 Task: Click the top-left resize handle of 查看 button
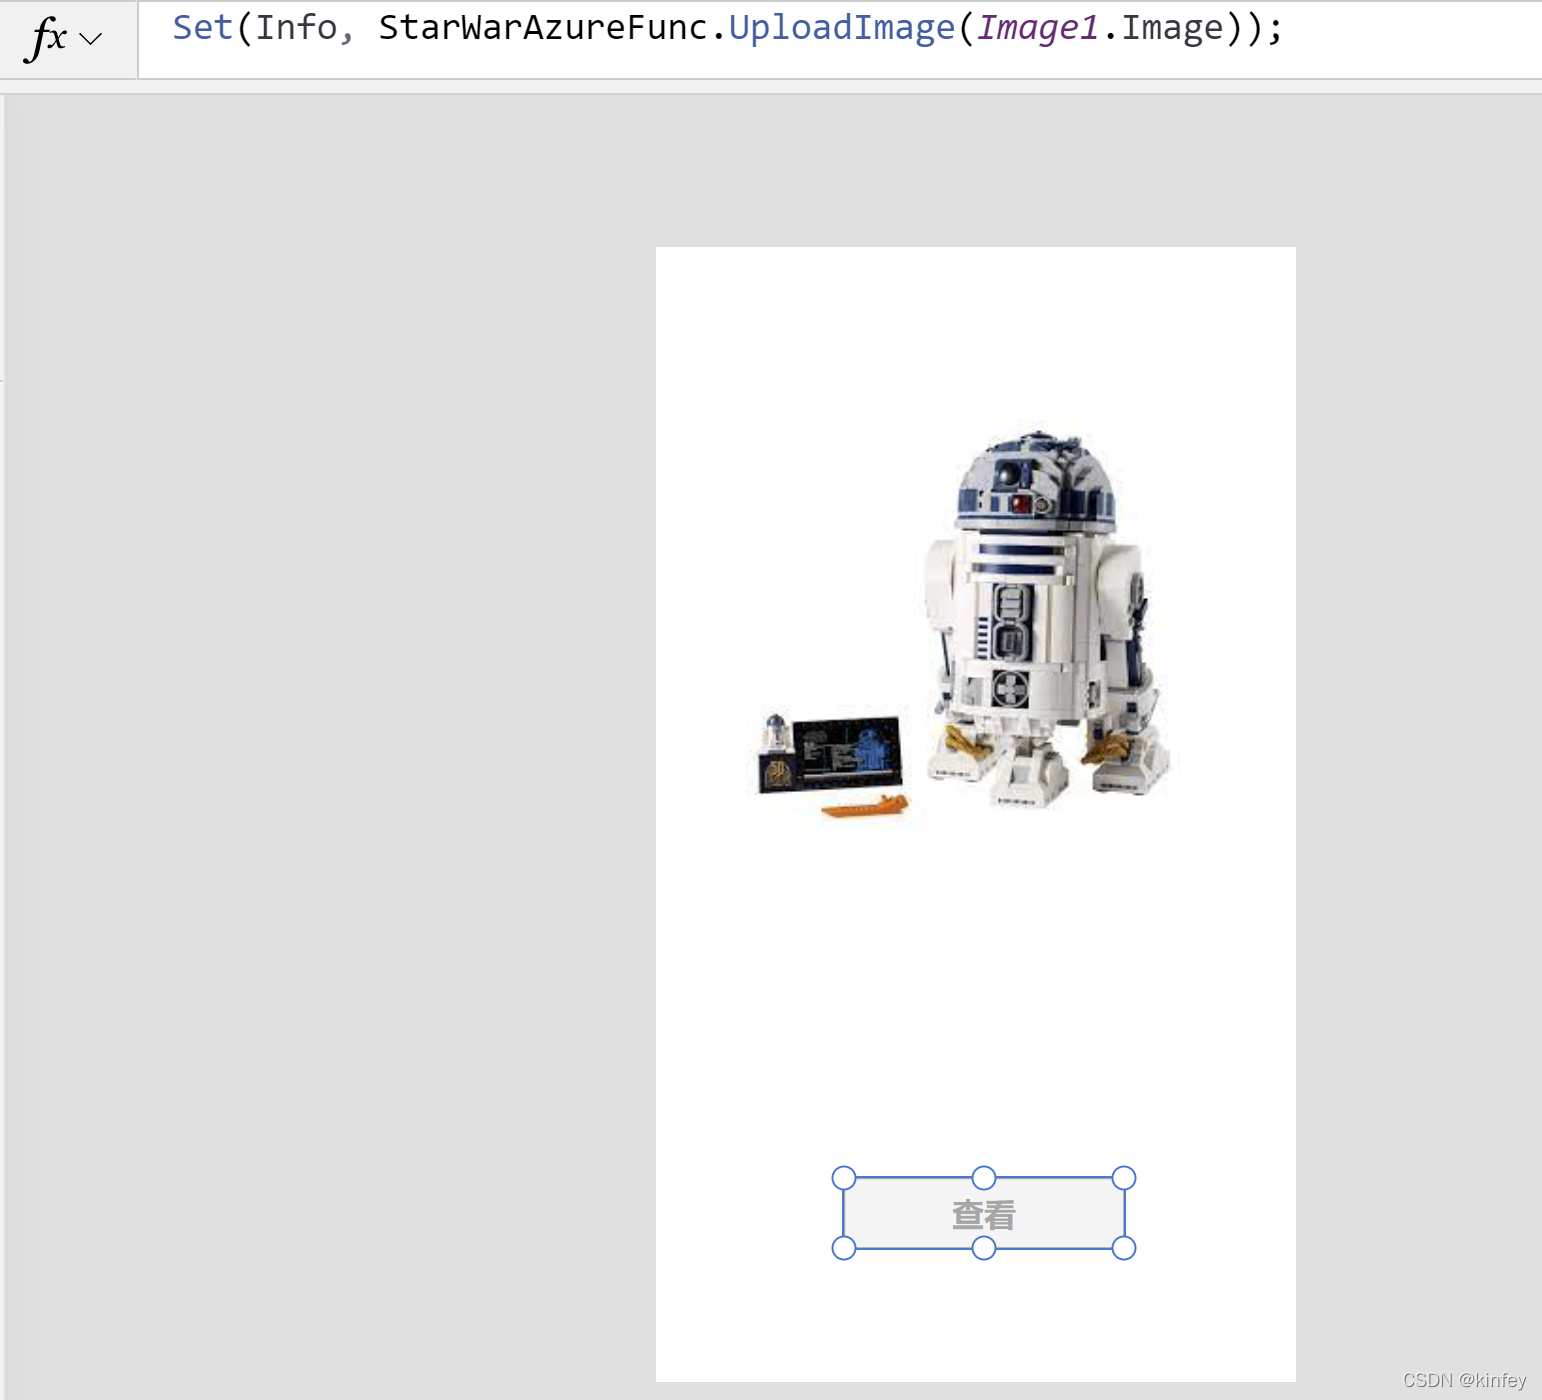[844, 1178]
